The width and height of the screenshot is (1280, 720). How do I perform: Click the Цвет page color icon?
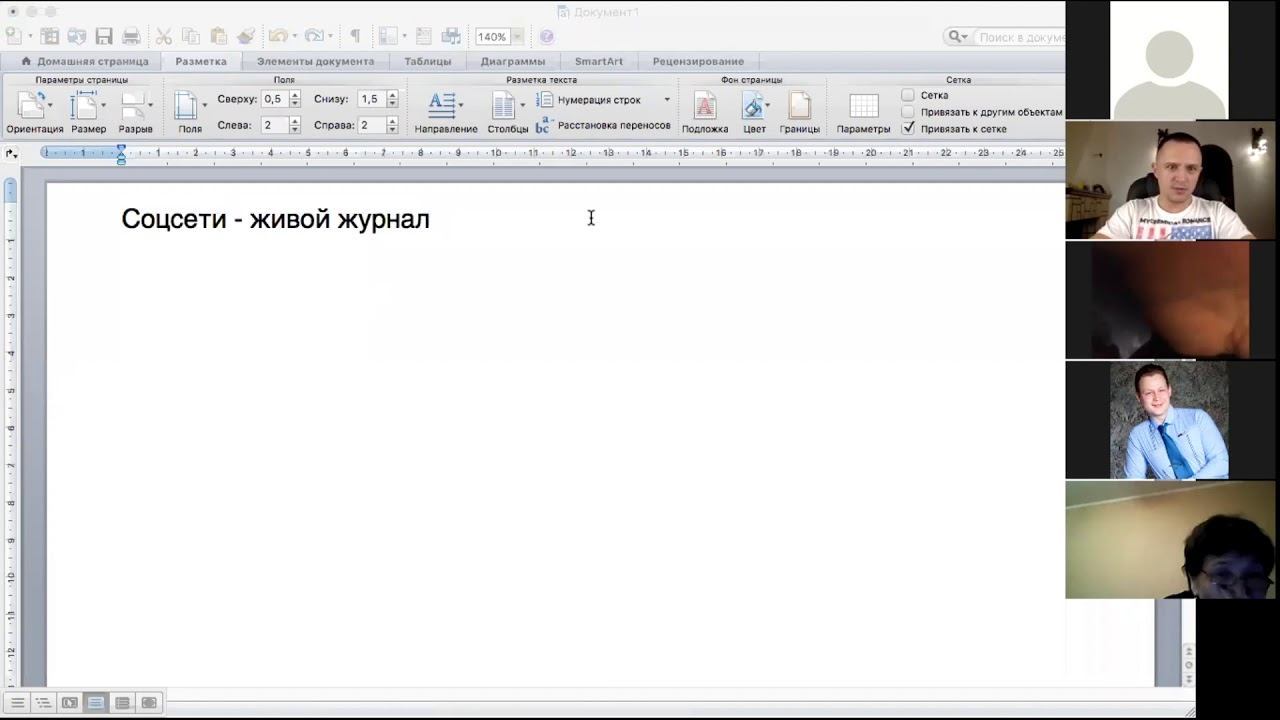(753, 105)
